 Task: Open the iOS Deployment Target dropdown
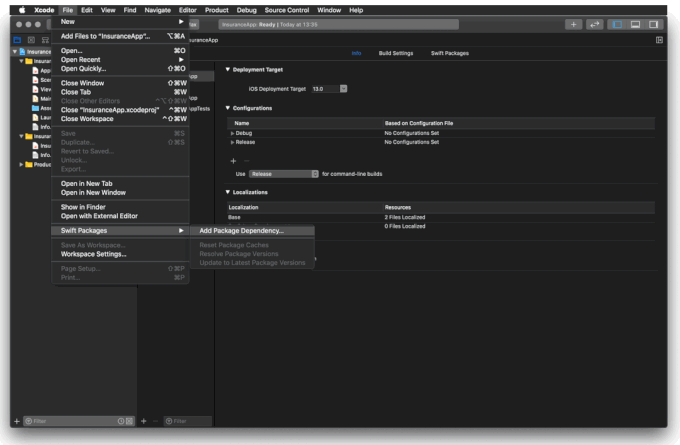(x=343, y=88)
